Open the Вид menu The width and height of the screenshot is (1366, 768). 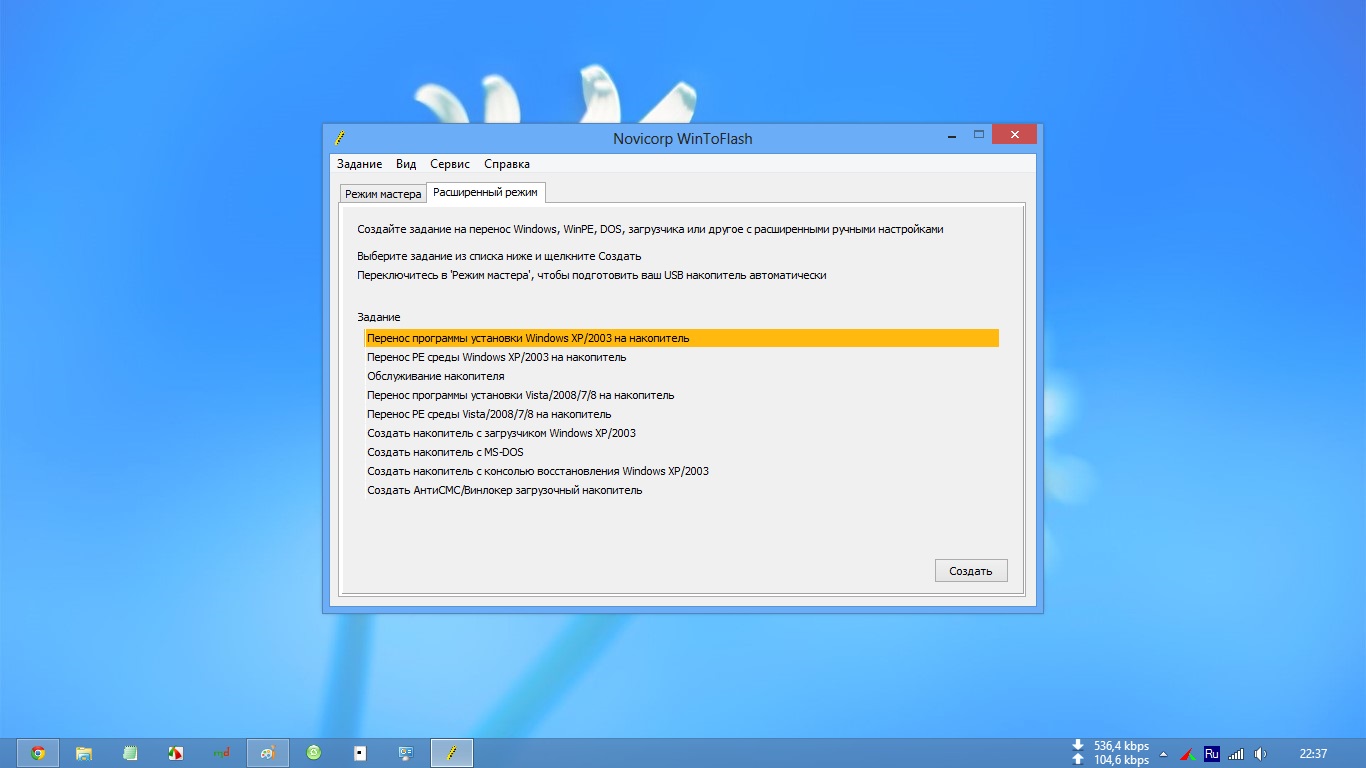406,164
